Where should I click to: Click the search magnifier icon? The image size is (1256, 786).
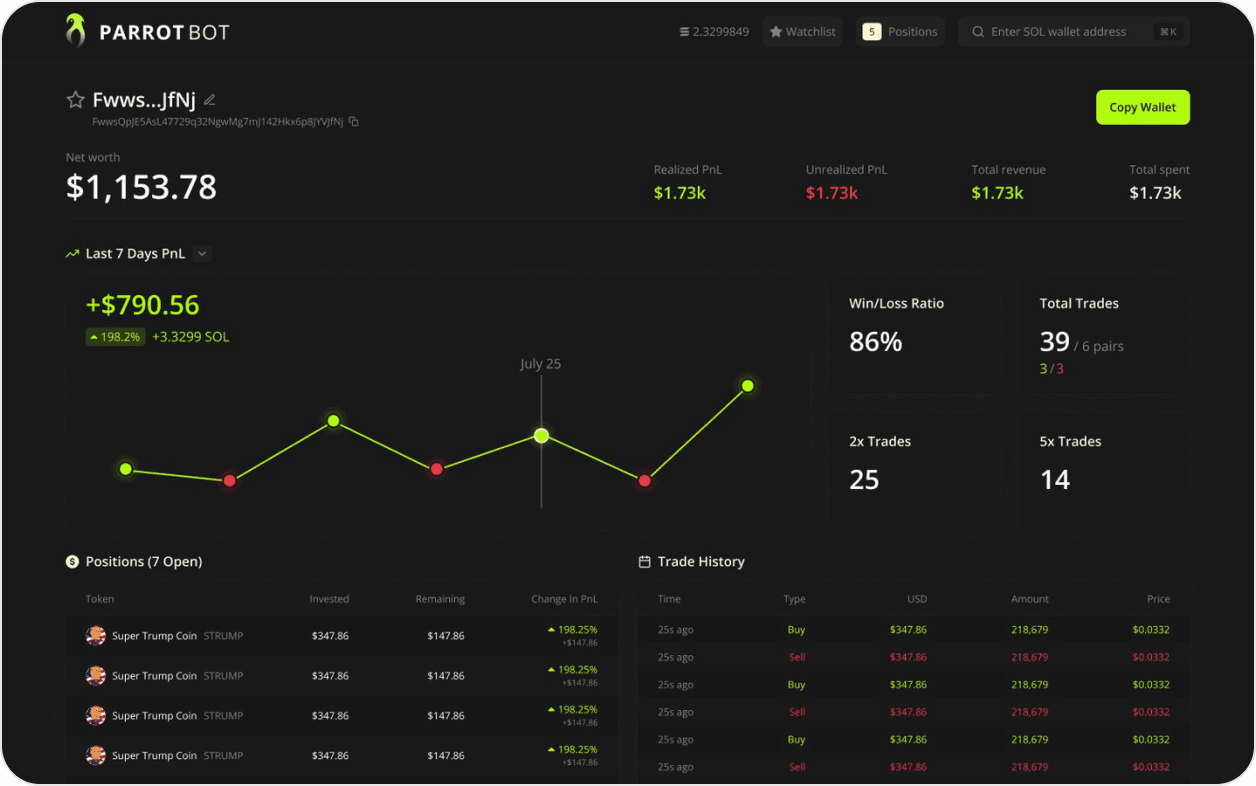978,32
